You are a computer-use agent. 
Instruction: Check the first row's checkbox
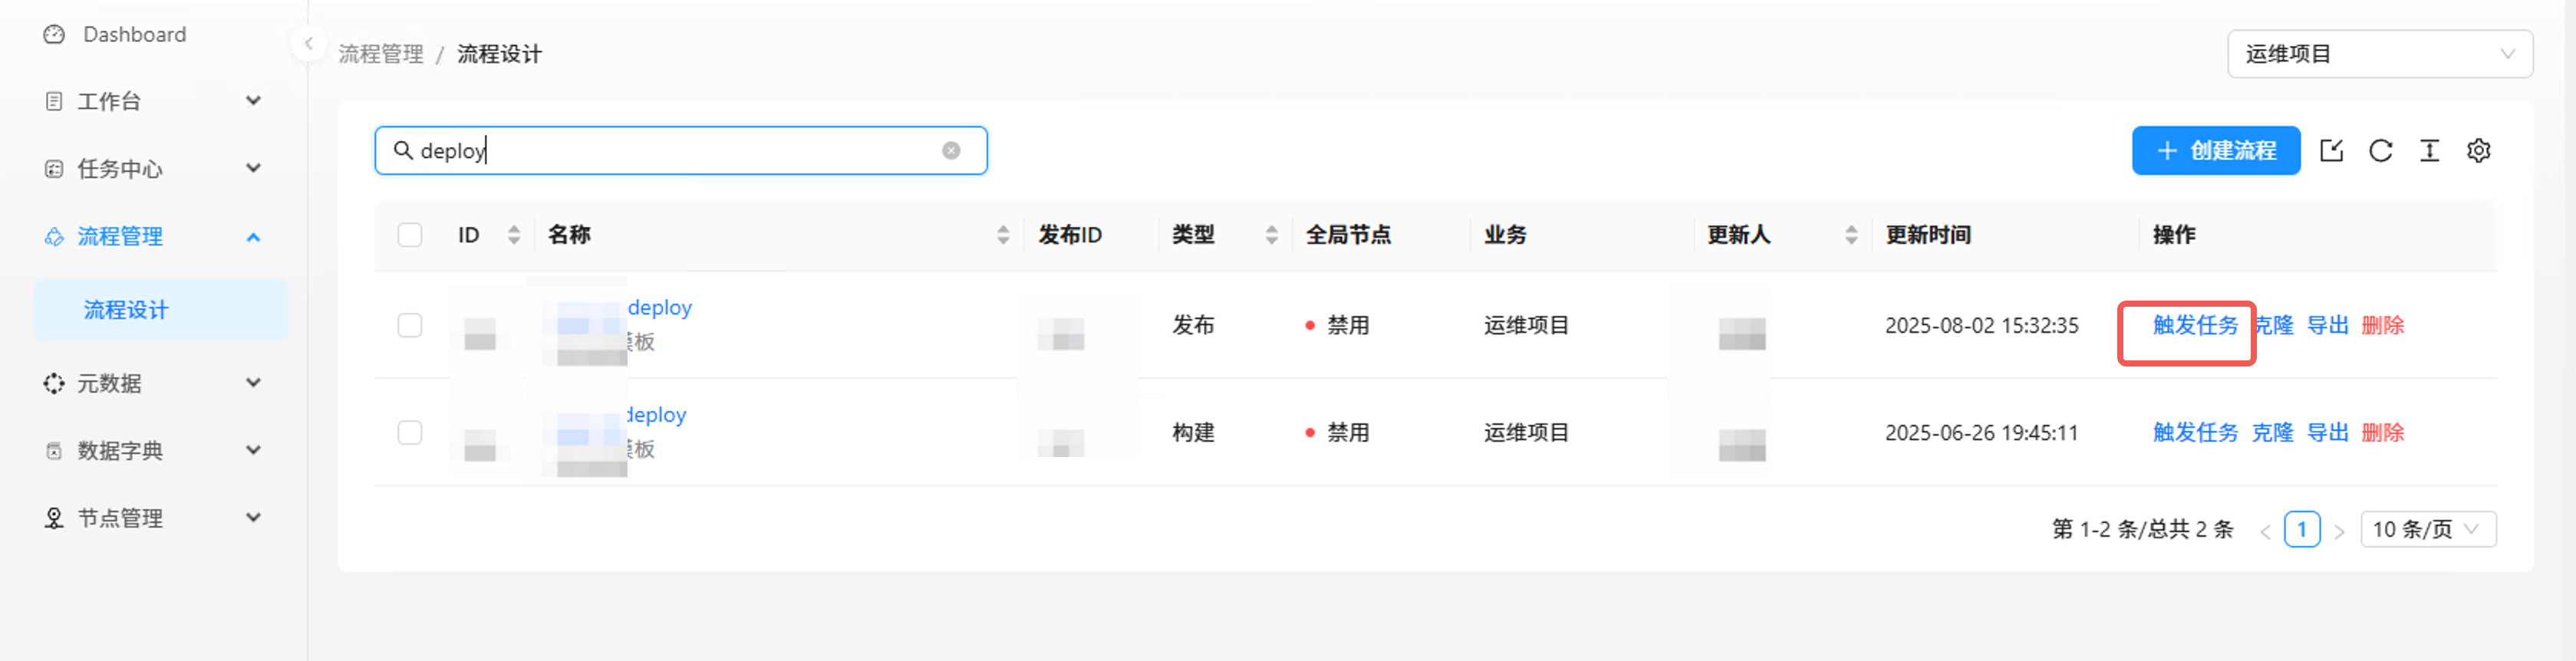[409, 325]
